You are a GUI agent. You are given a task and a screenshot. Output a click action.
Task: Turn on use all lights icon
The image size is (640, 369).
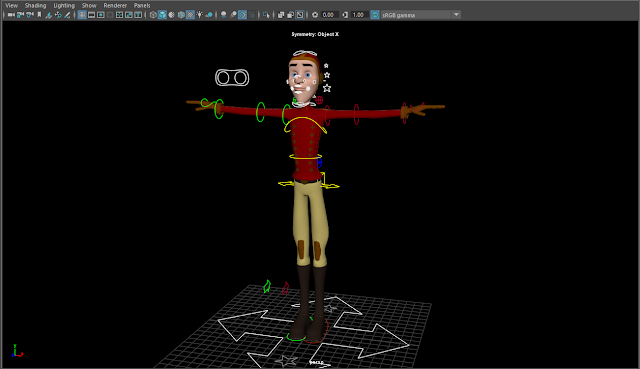[x=200, y=15]
